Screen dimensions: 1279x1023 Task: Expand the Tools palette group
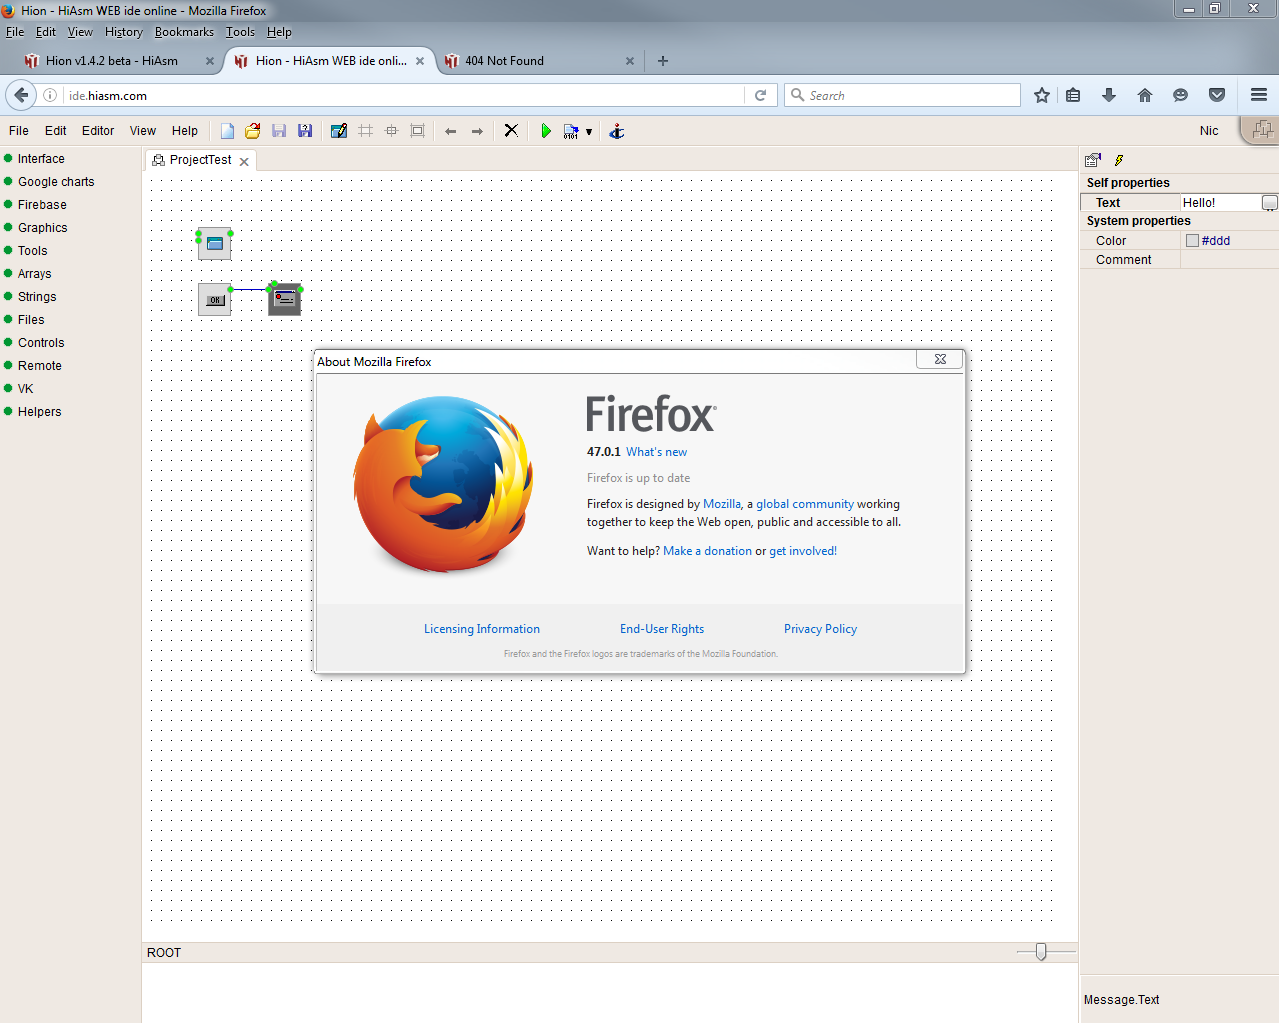32,251
